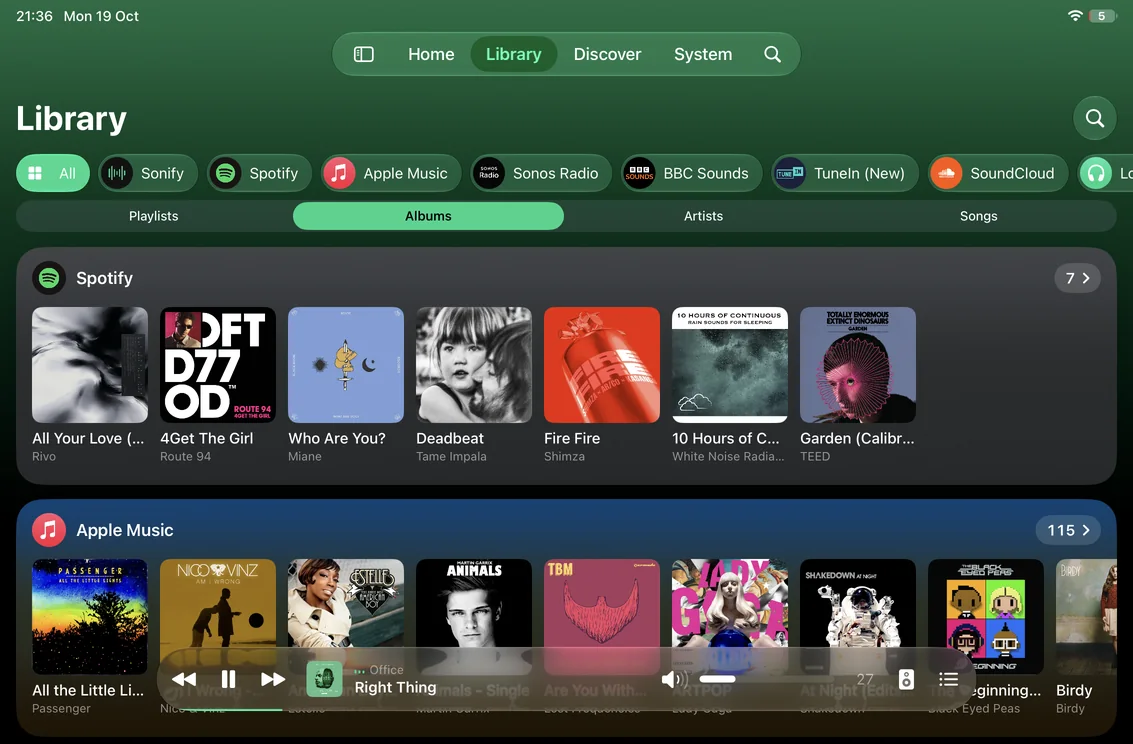Go to the Home tab
The width and height of the screenshot is (1133, 744).
[431, 54]
